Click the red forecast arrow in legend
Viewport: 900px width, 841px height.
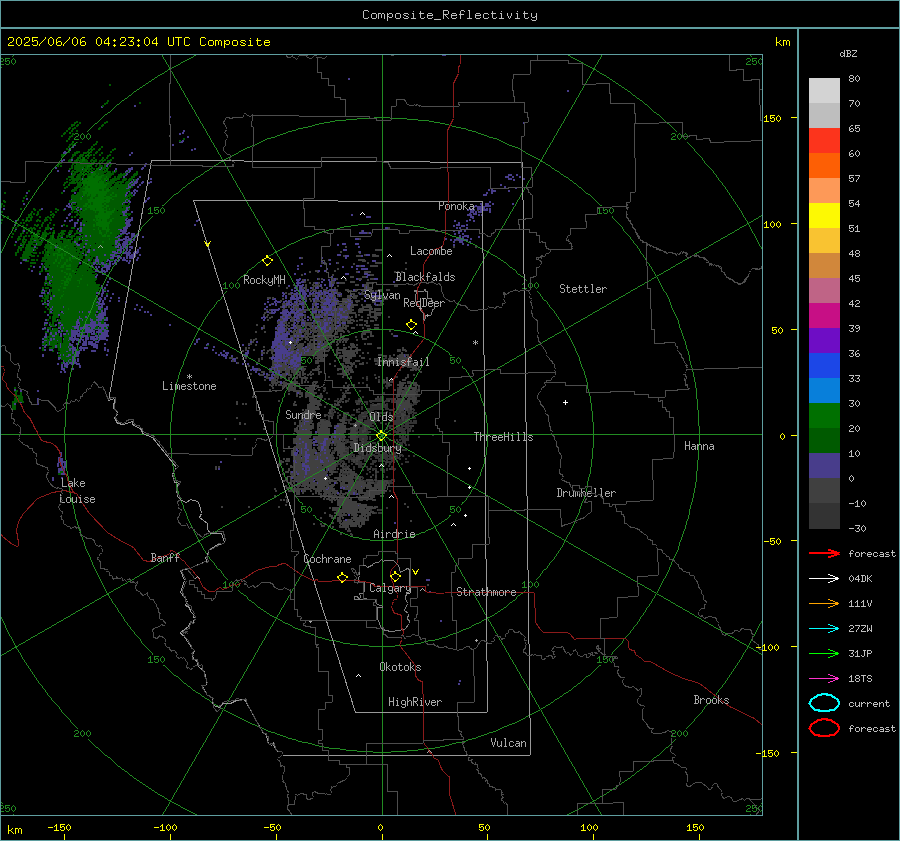[x=824, y=553]
